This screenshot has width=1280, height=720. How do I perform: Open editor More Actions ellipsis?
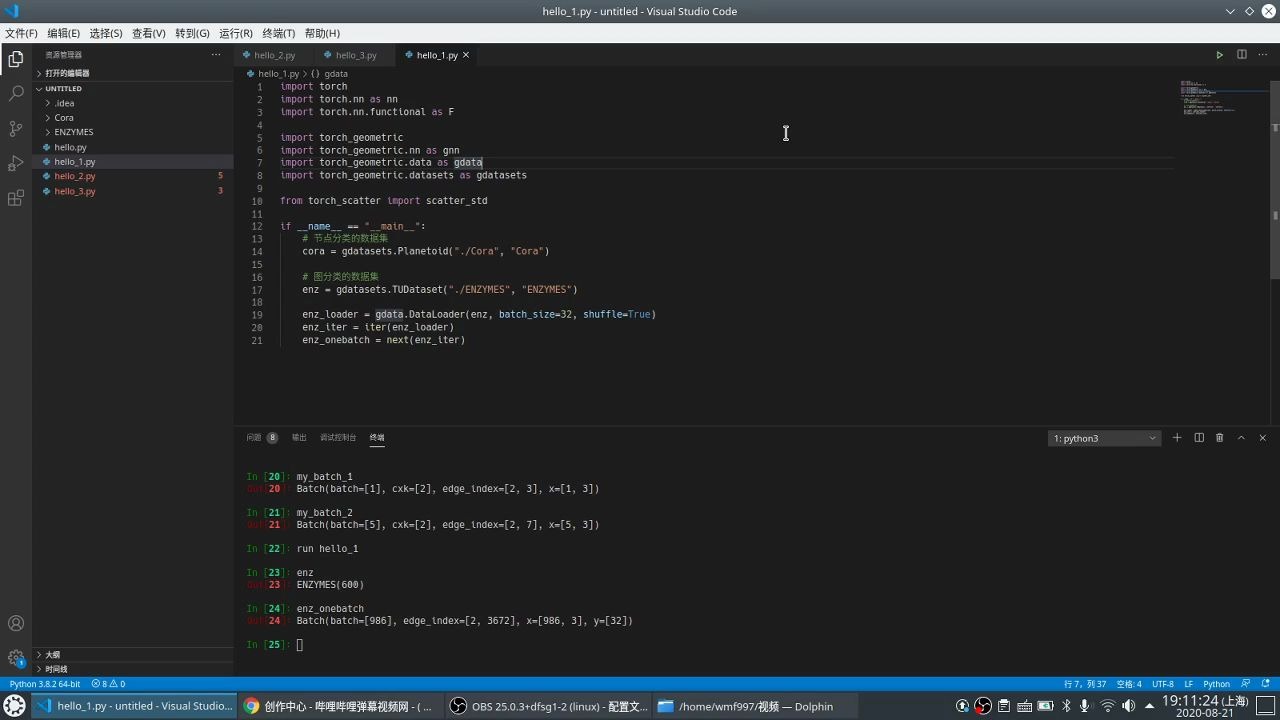[x=1262, y=55]
